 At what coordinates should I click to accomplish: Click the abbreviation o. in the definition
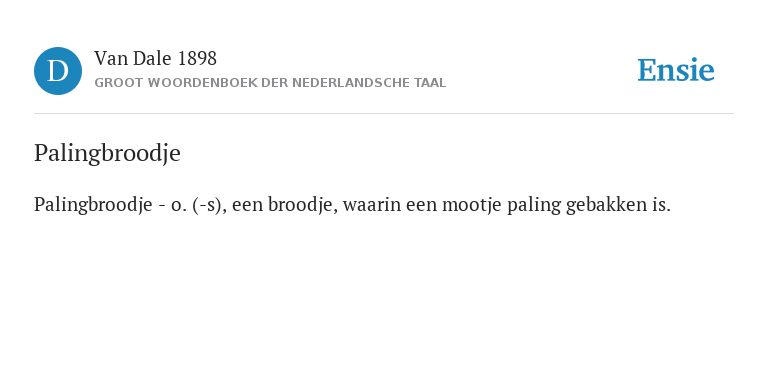(x=178, y=205)
